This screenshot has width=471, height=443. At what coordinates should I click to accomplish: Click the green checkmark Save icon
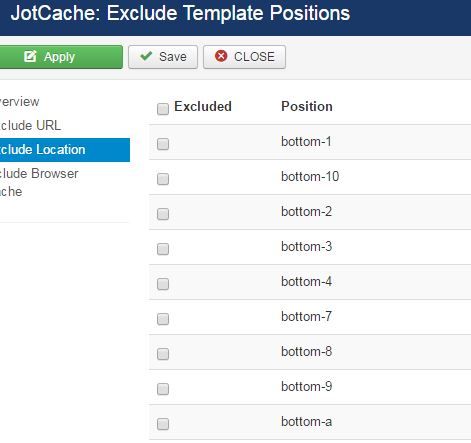[x=146, y=56]
